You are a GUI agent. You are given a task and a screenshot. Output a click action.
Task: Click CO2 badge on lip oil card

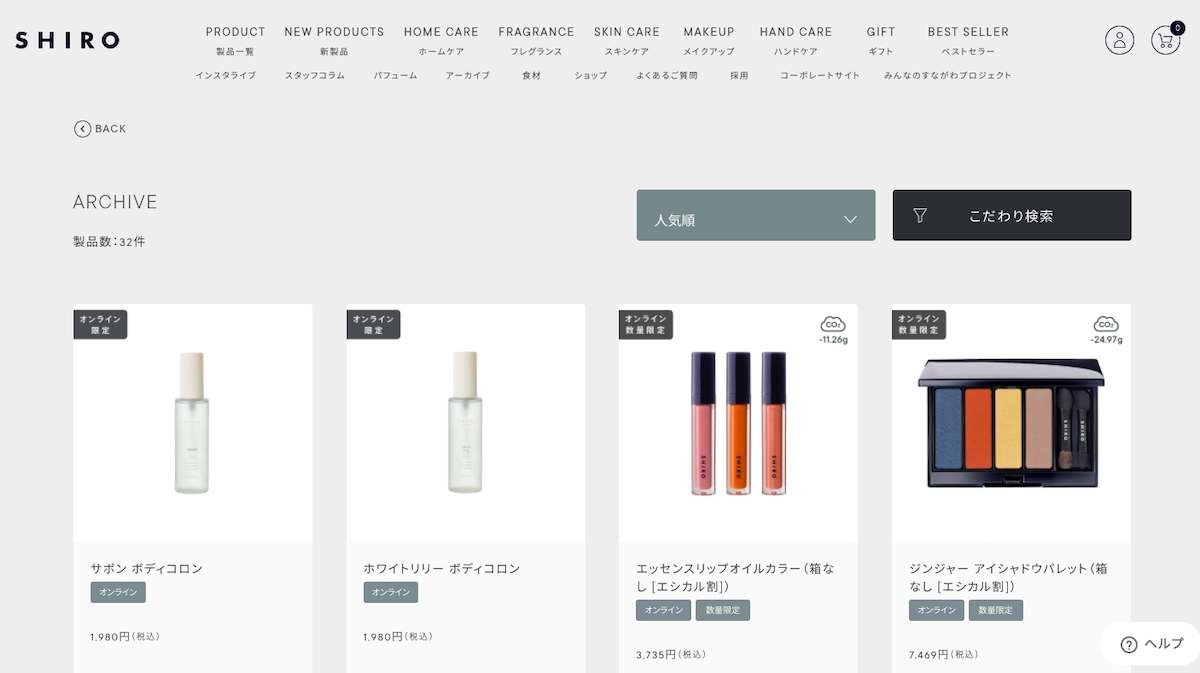832,329
